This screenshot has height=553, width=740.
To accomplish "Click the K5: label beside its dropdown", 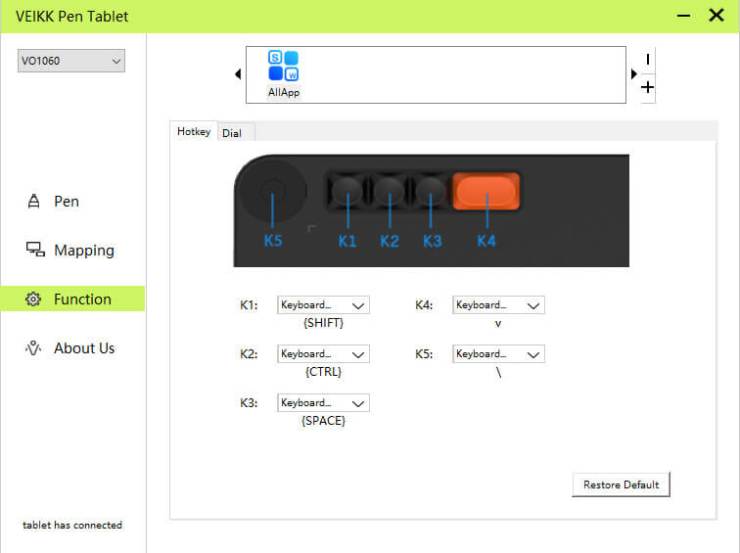I will coord(424,354).
